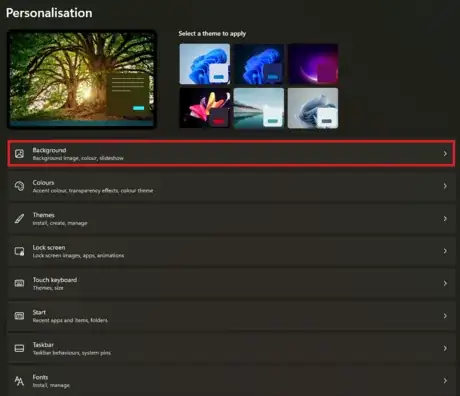Open Start recent apps and folders entry
Screen dimensions: 460x396
pyautogui.click(x=232, y=316)
